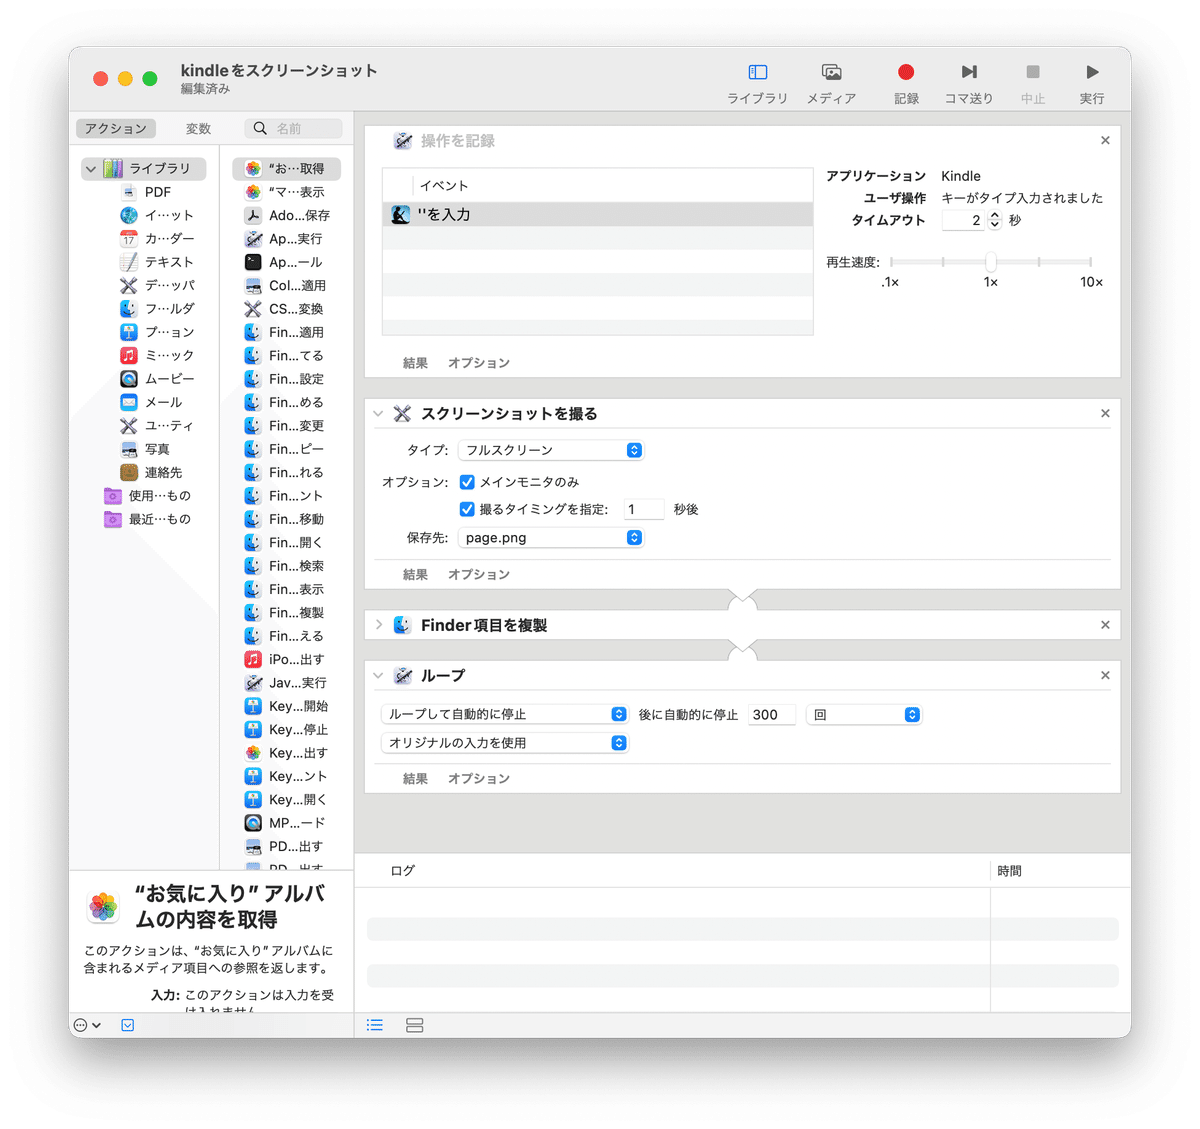Show 結果 of 操作を記録 action
This screenshot has height=1129, width=1200.
point(415,363)
